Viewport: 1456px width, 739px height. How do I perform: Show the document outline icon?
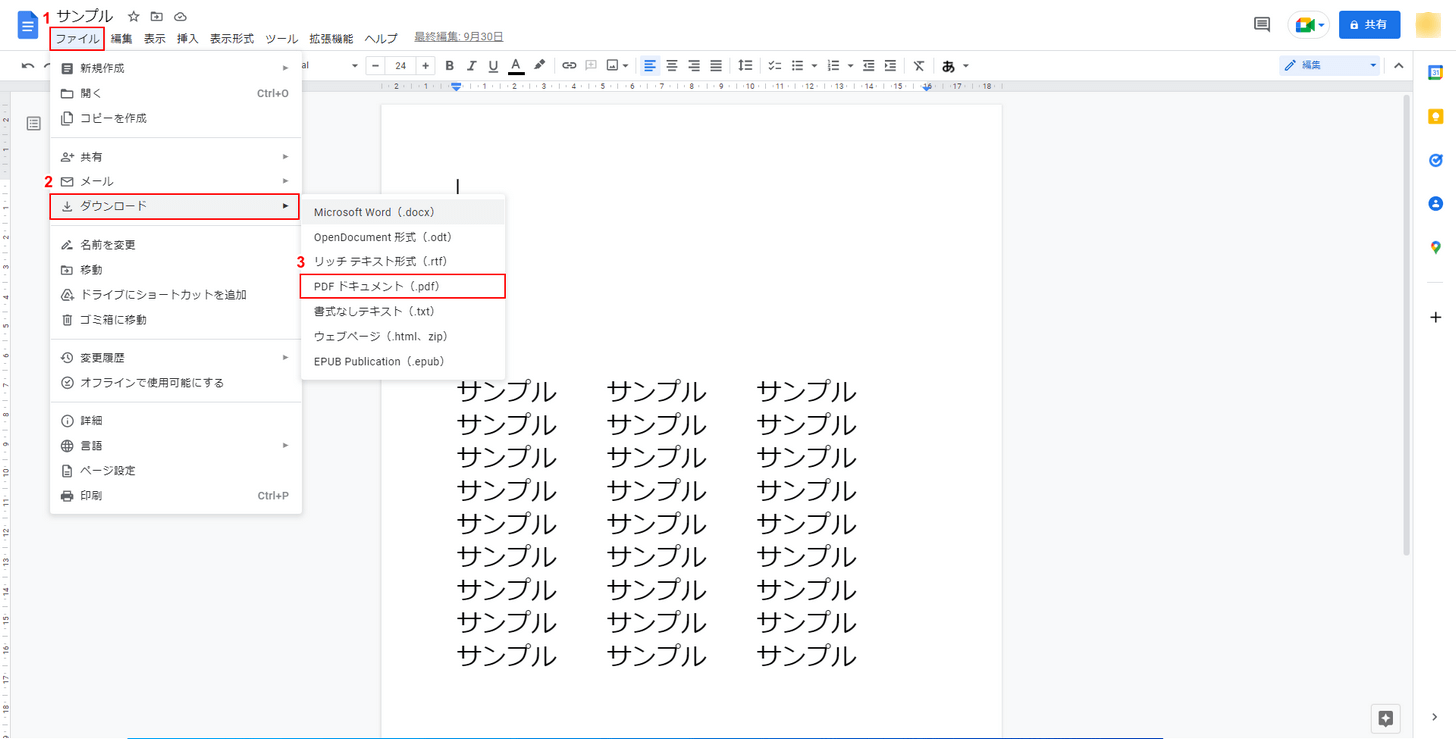(34, 123)
